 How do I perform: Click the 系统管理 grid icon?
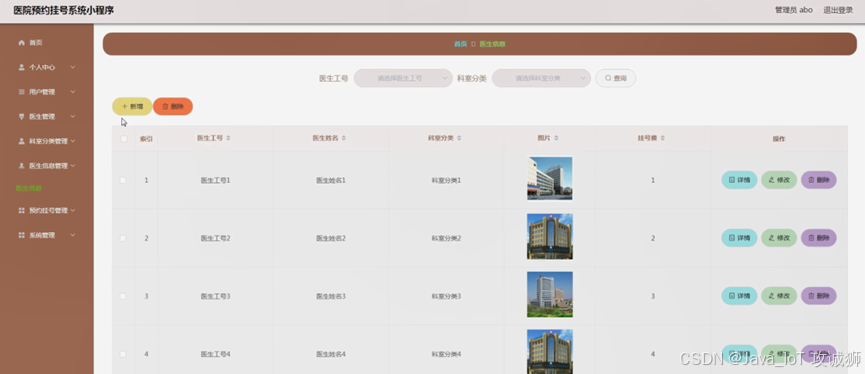22,235
